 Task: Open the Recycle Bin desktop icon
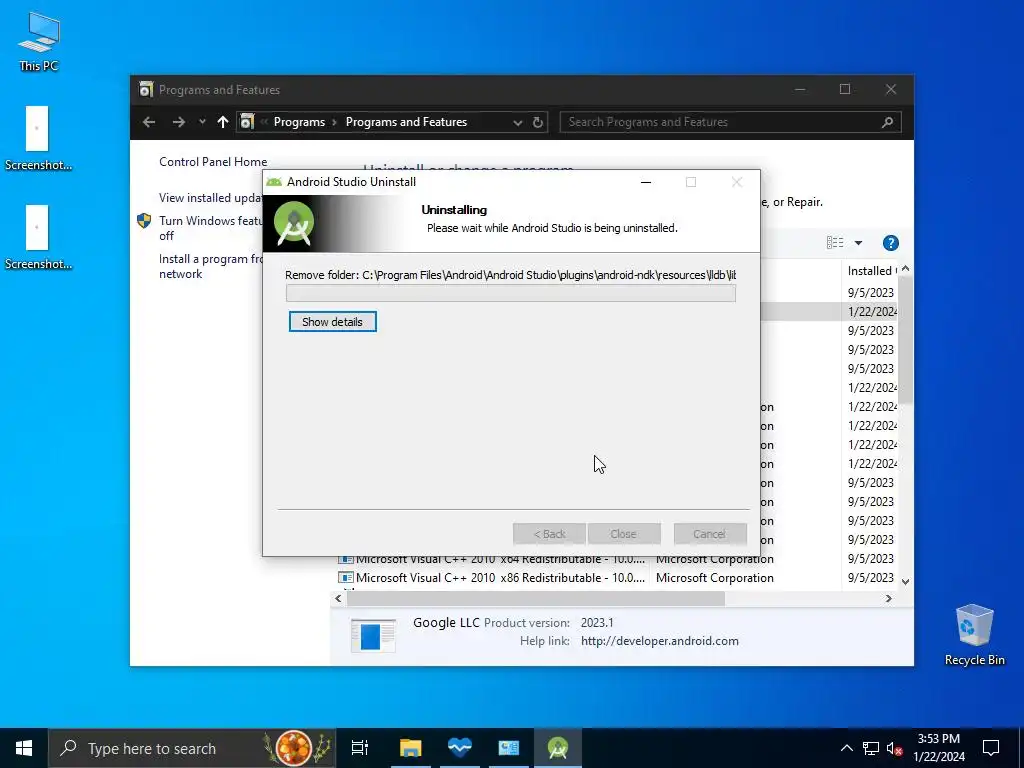point(974,634)
